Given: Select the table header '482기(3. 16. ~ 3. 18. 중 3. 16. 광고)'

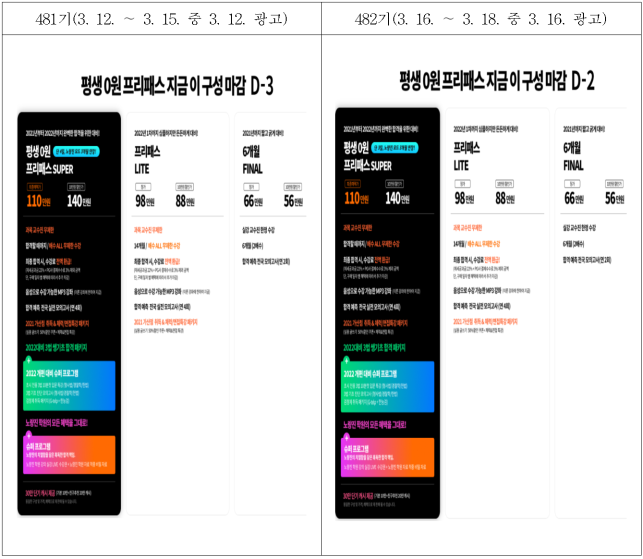Looking at the screenshot, I should click(x=481, y=19).
